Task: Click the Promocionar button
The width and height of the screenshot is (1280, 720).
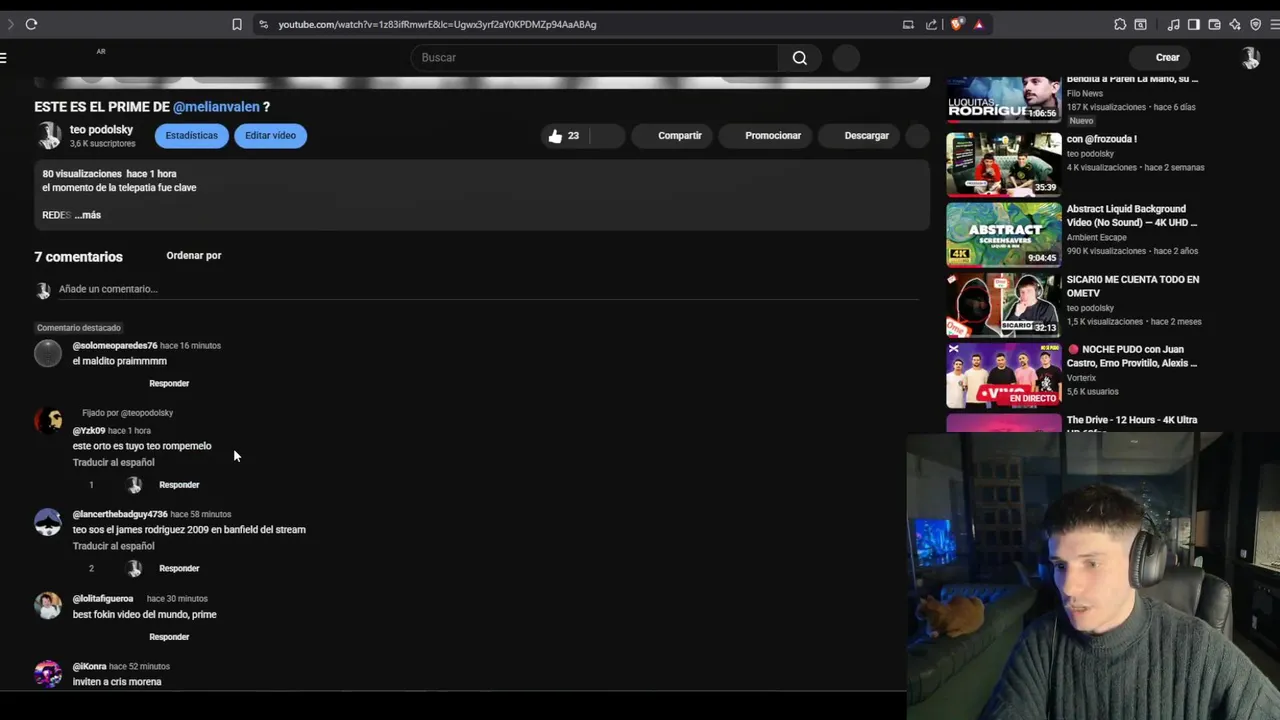Action: pyautogui.click(x=764, y=136)
